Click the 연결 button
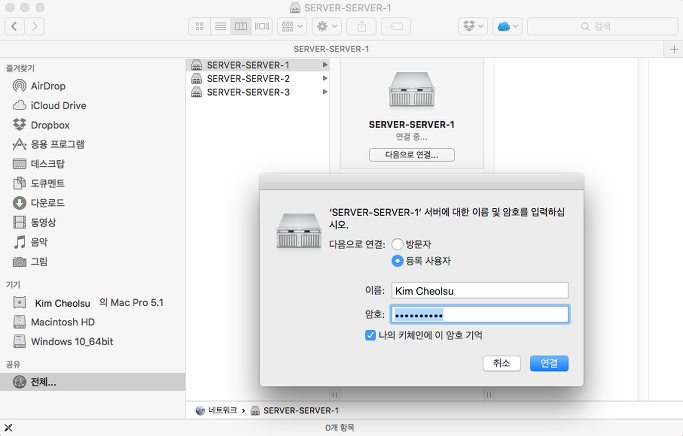This screenshot has height=436, width=683. click(x=549, y=363)
